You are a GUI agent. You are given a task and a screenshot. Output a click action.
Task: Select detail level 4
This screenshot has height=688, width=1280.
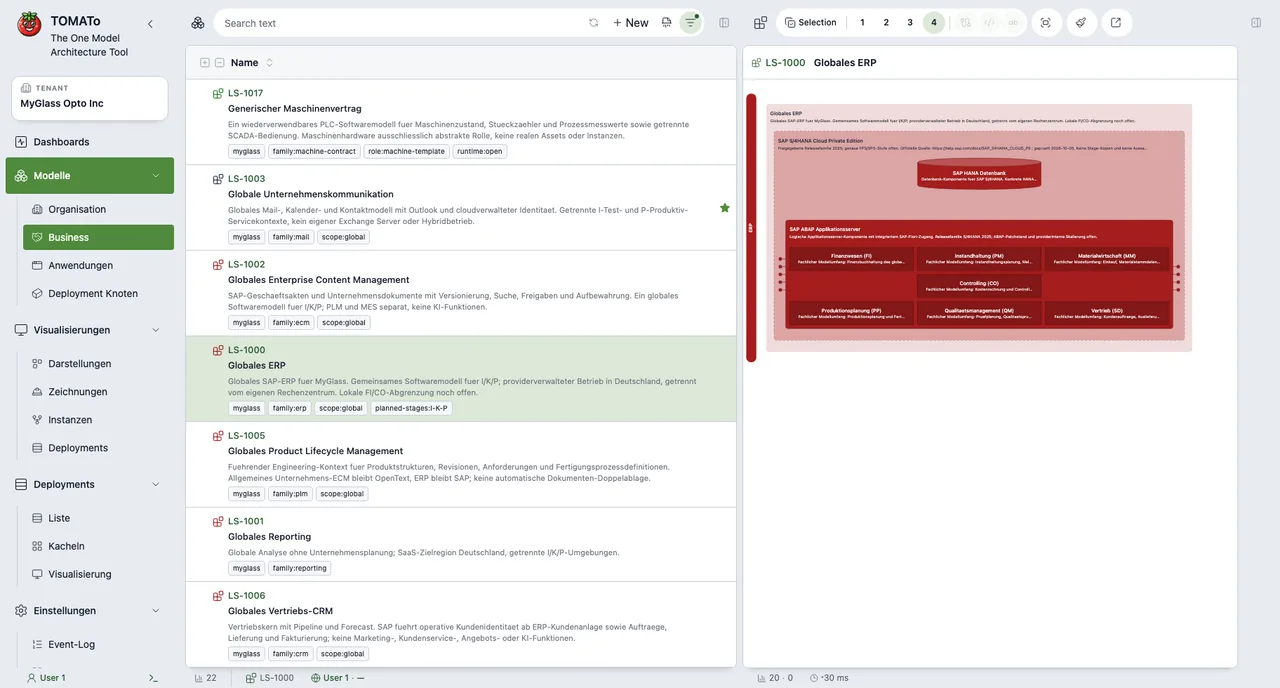(x=934, y=23)
